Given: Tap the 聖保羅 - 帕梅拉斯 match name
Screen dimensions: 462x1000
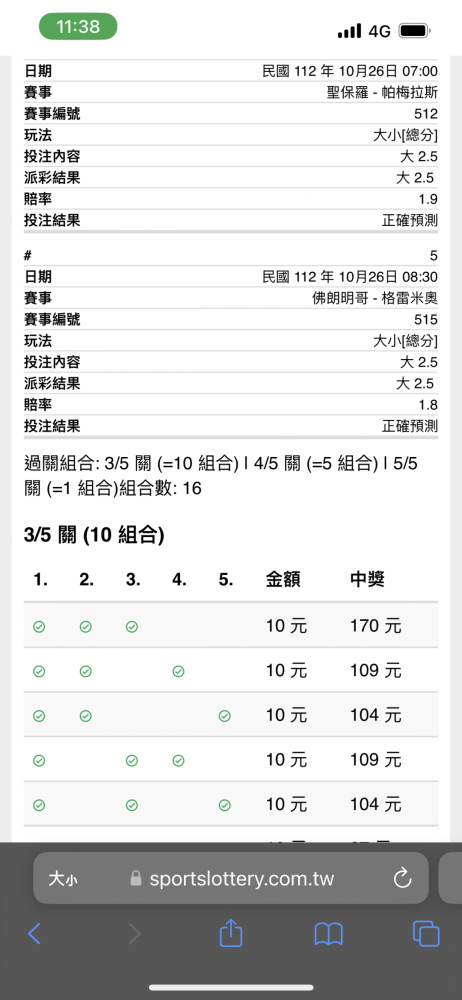Looking at the screenshot, I should point(382,92).
